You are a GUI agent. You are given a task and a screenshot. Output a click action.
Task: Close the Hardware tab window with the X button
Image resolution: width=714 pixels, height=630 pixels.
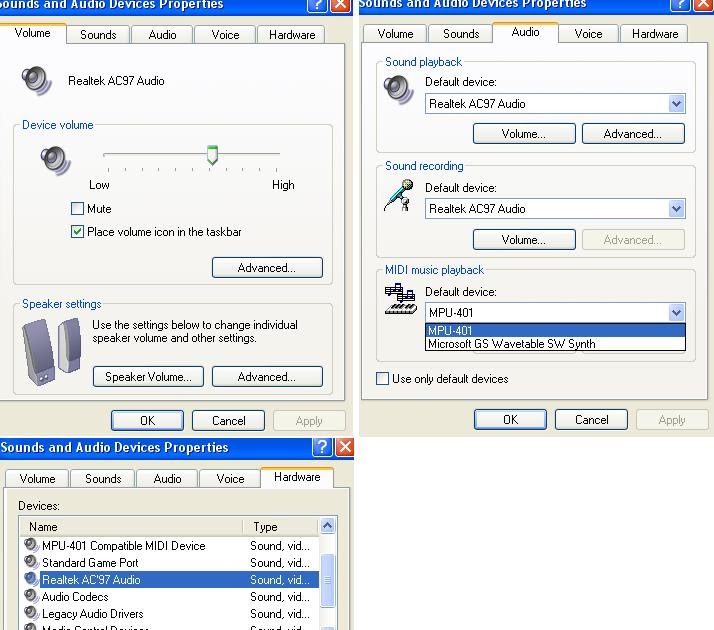[x=344, y=447]
